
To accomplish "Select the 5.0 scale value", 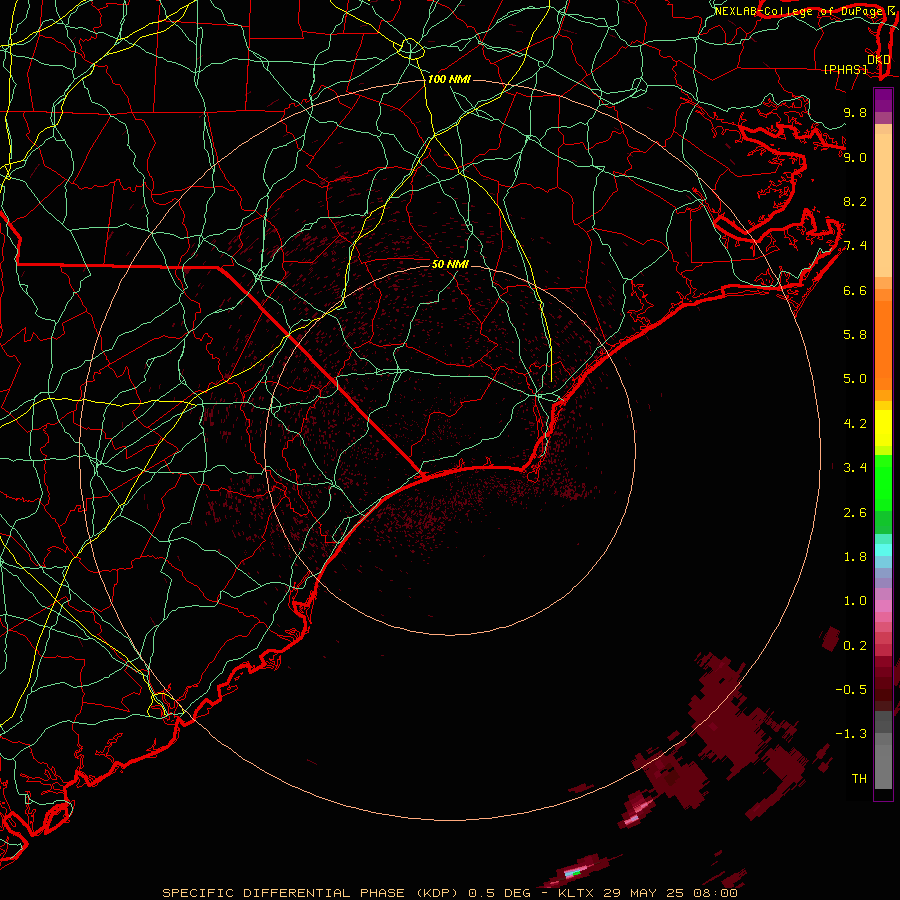I will [x=855, y=379].
